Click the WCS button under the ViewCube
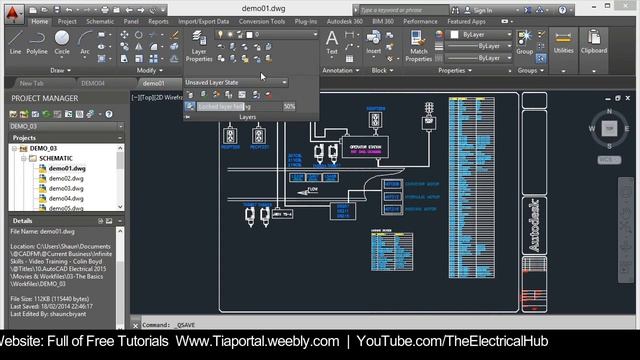 tap(609, 160)
